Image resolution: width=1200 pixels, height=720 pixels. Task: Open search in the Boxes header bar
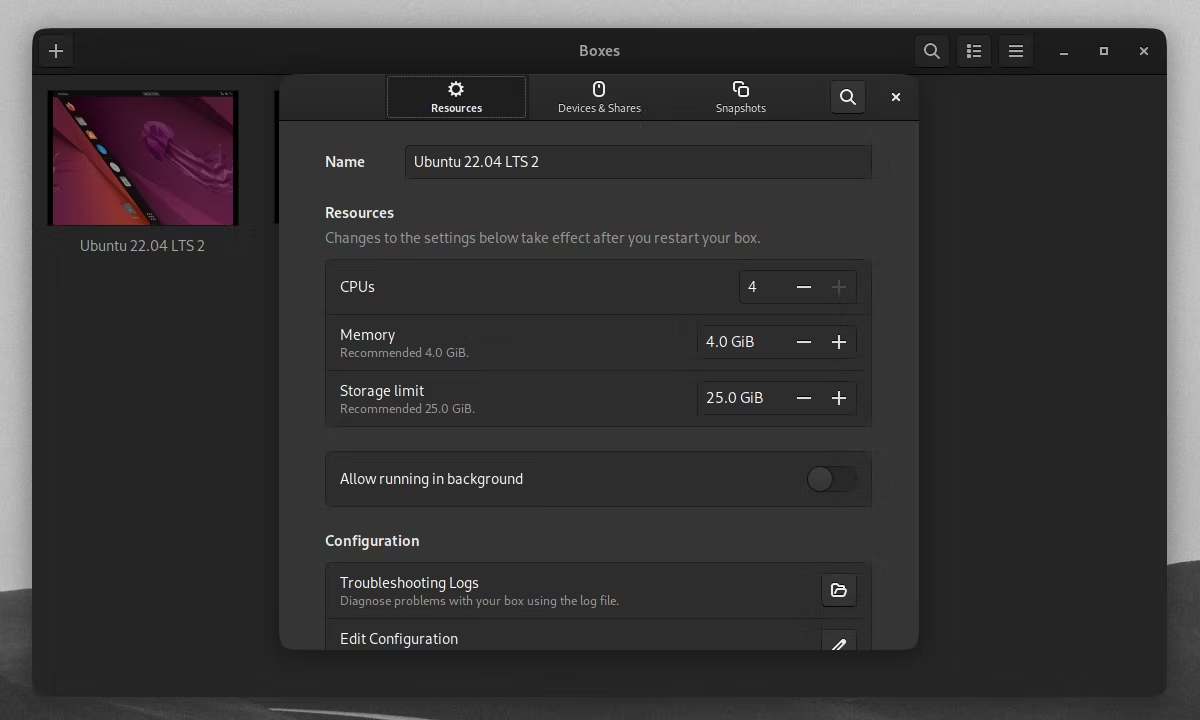(932, 51)
